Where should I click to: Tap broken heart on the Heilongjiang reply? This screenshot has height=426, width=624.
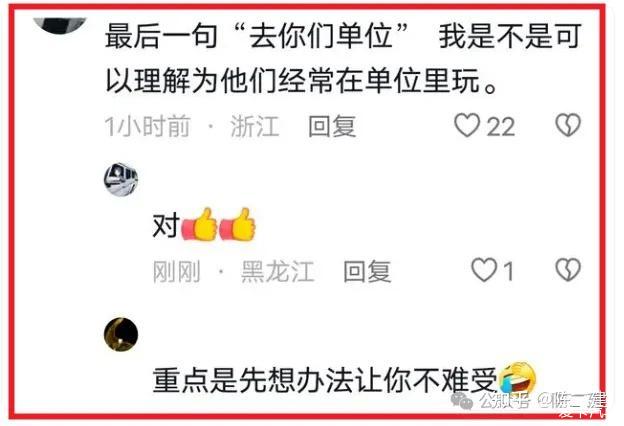[x=568, y=270]
